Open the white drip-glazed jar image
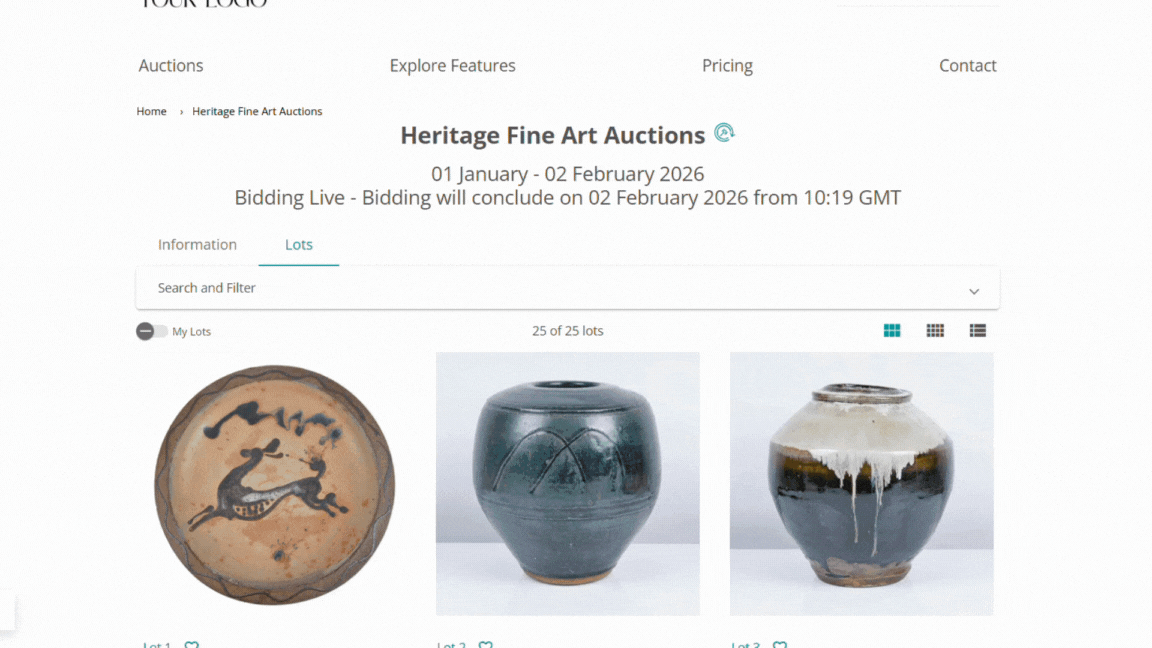 pyautogui.click(x=862, y=484)
